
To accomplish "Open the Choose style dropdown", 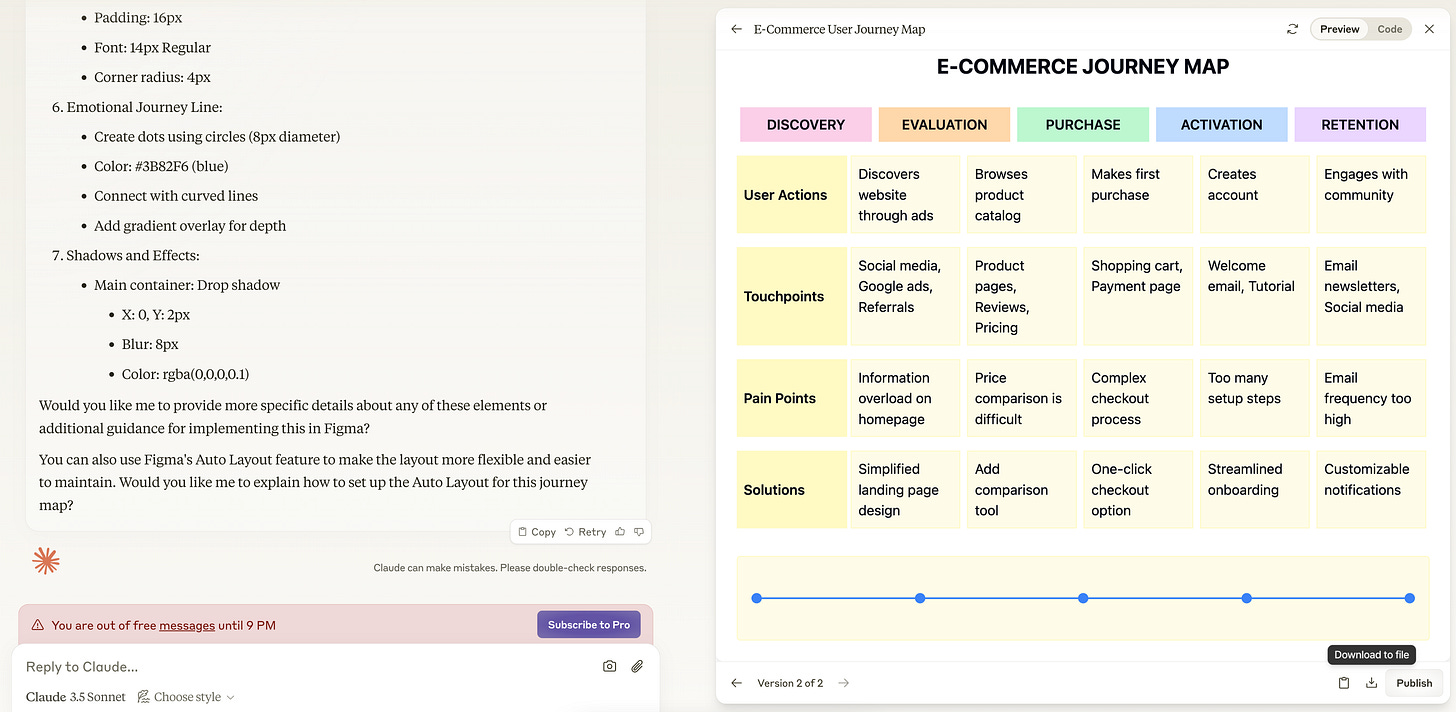I will coord(186,697).
